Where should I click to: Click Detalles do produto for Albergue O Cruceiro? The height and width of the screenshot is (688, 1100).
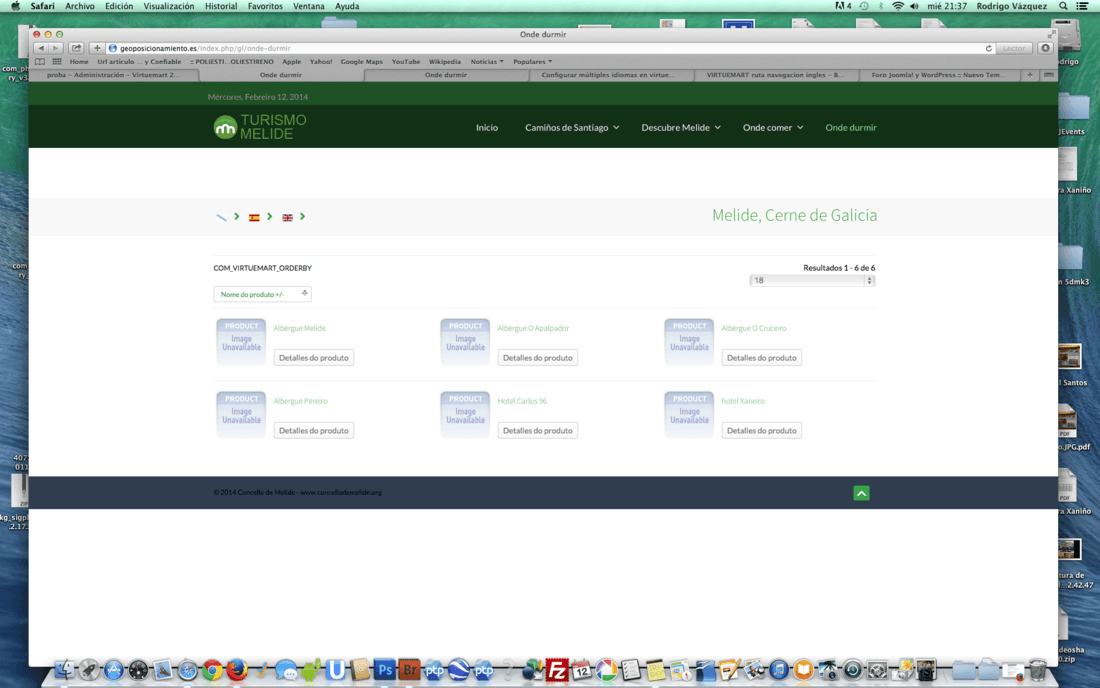pyautogui.click(x=761, y=358)
